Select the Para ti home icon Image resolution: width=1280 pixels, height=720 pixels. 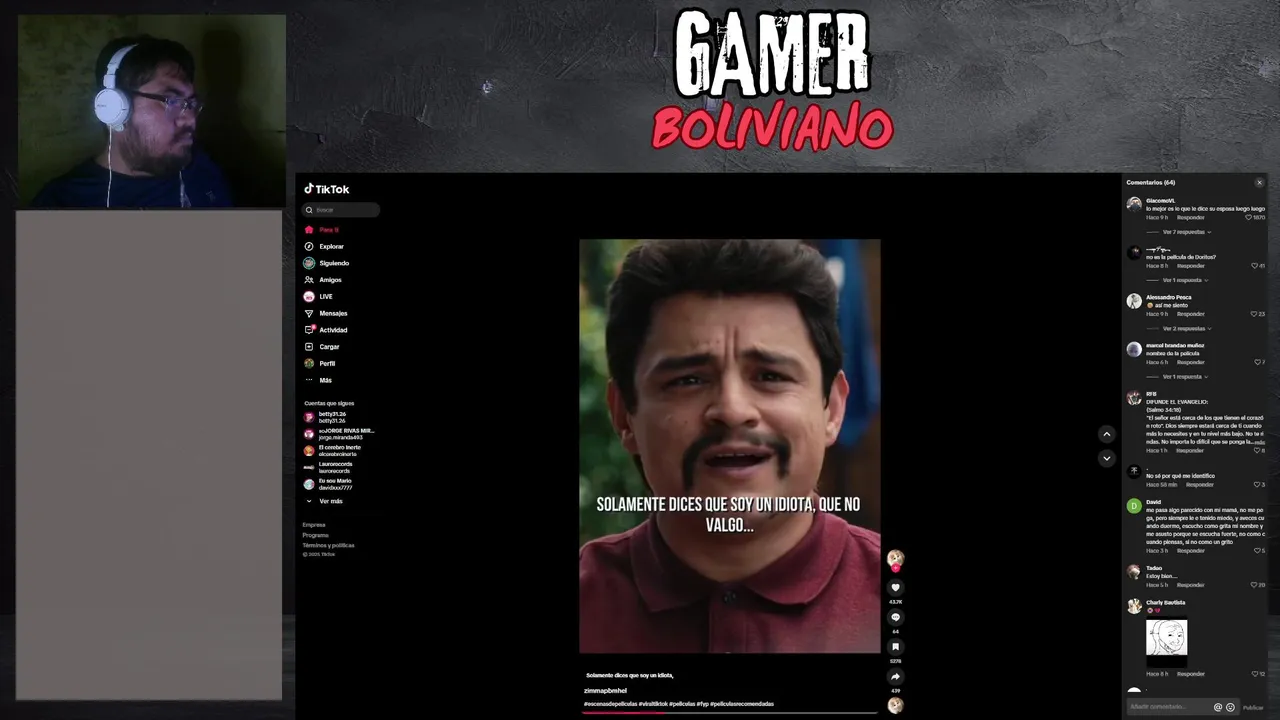309,230
